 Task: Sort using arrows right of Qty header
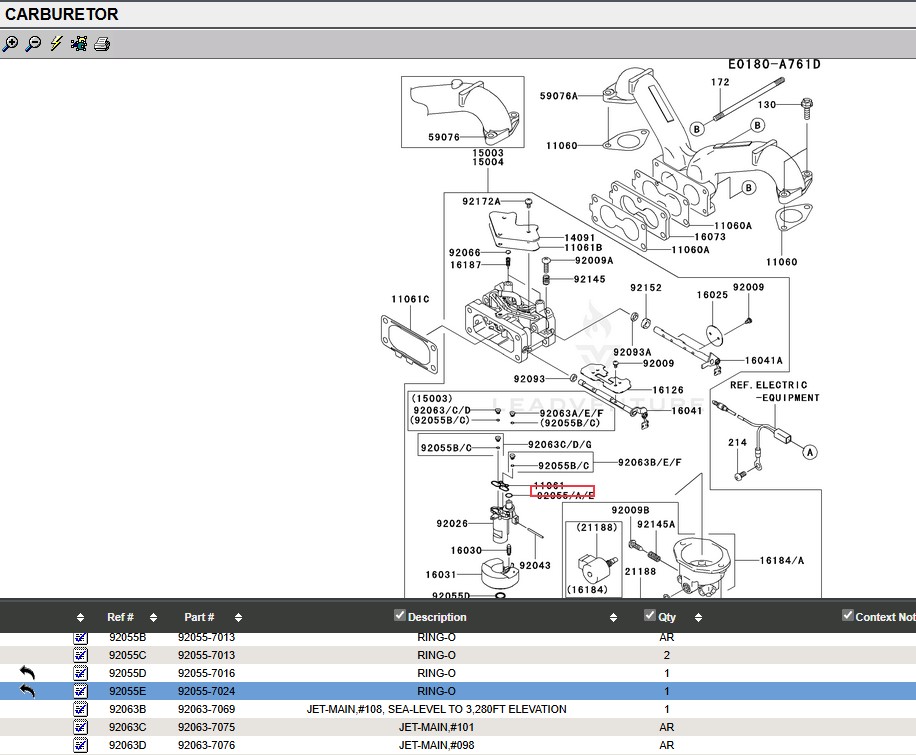tap(698, 618)
